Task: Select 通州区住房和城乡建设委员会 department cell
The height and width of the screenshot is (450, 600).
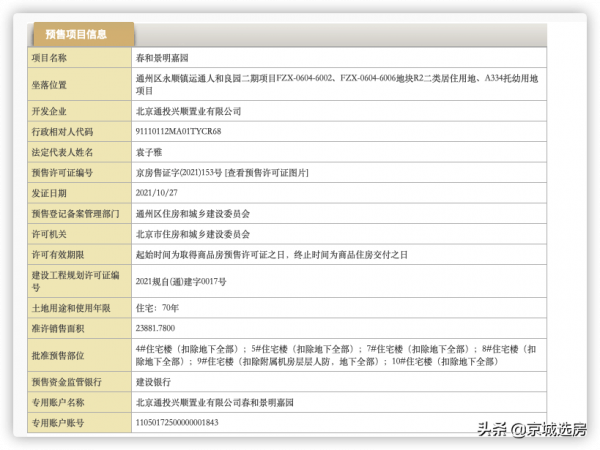Action: pos(192,213)
